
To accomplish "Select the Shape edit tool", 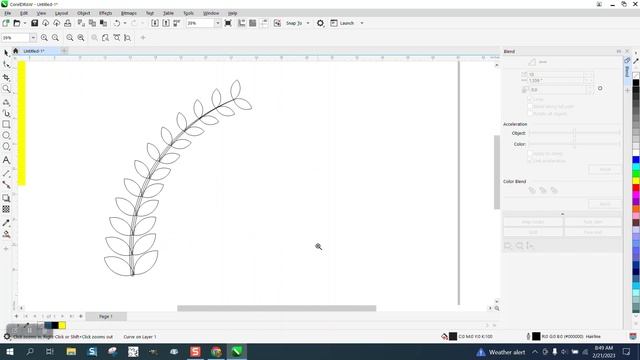I will [x=6, y=65].
